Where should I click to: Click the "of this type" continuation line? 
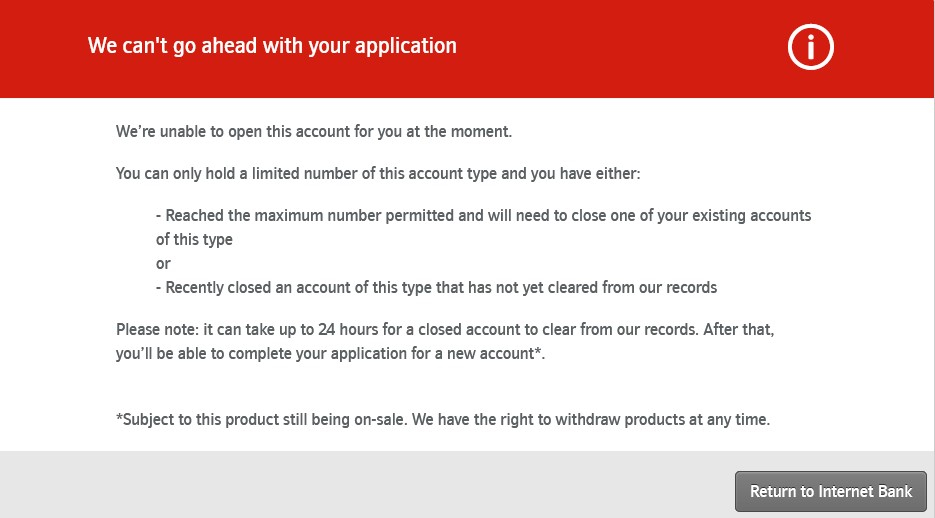point(194,240)
